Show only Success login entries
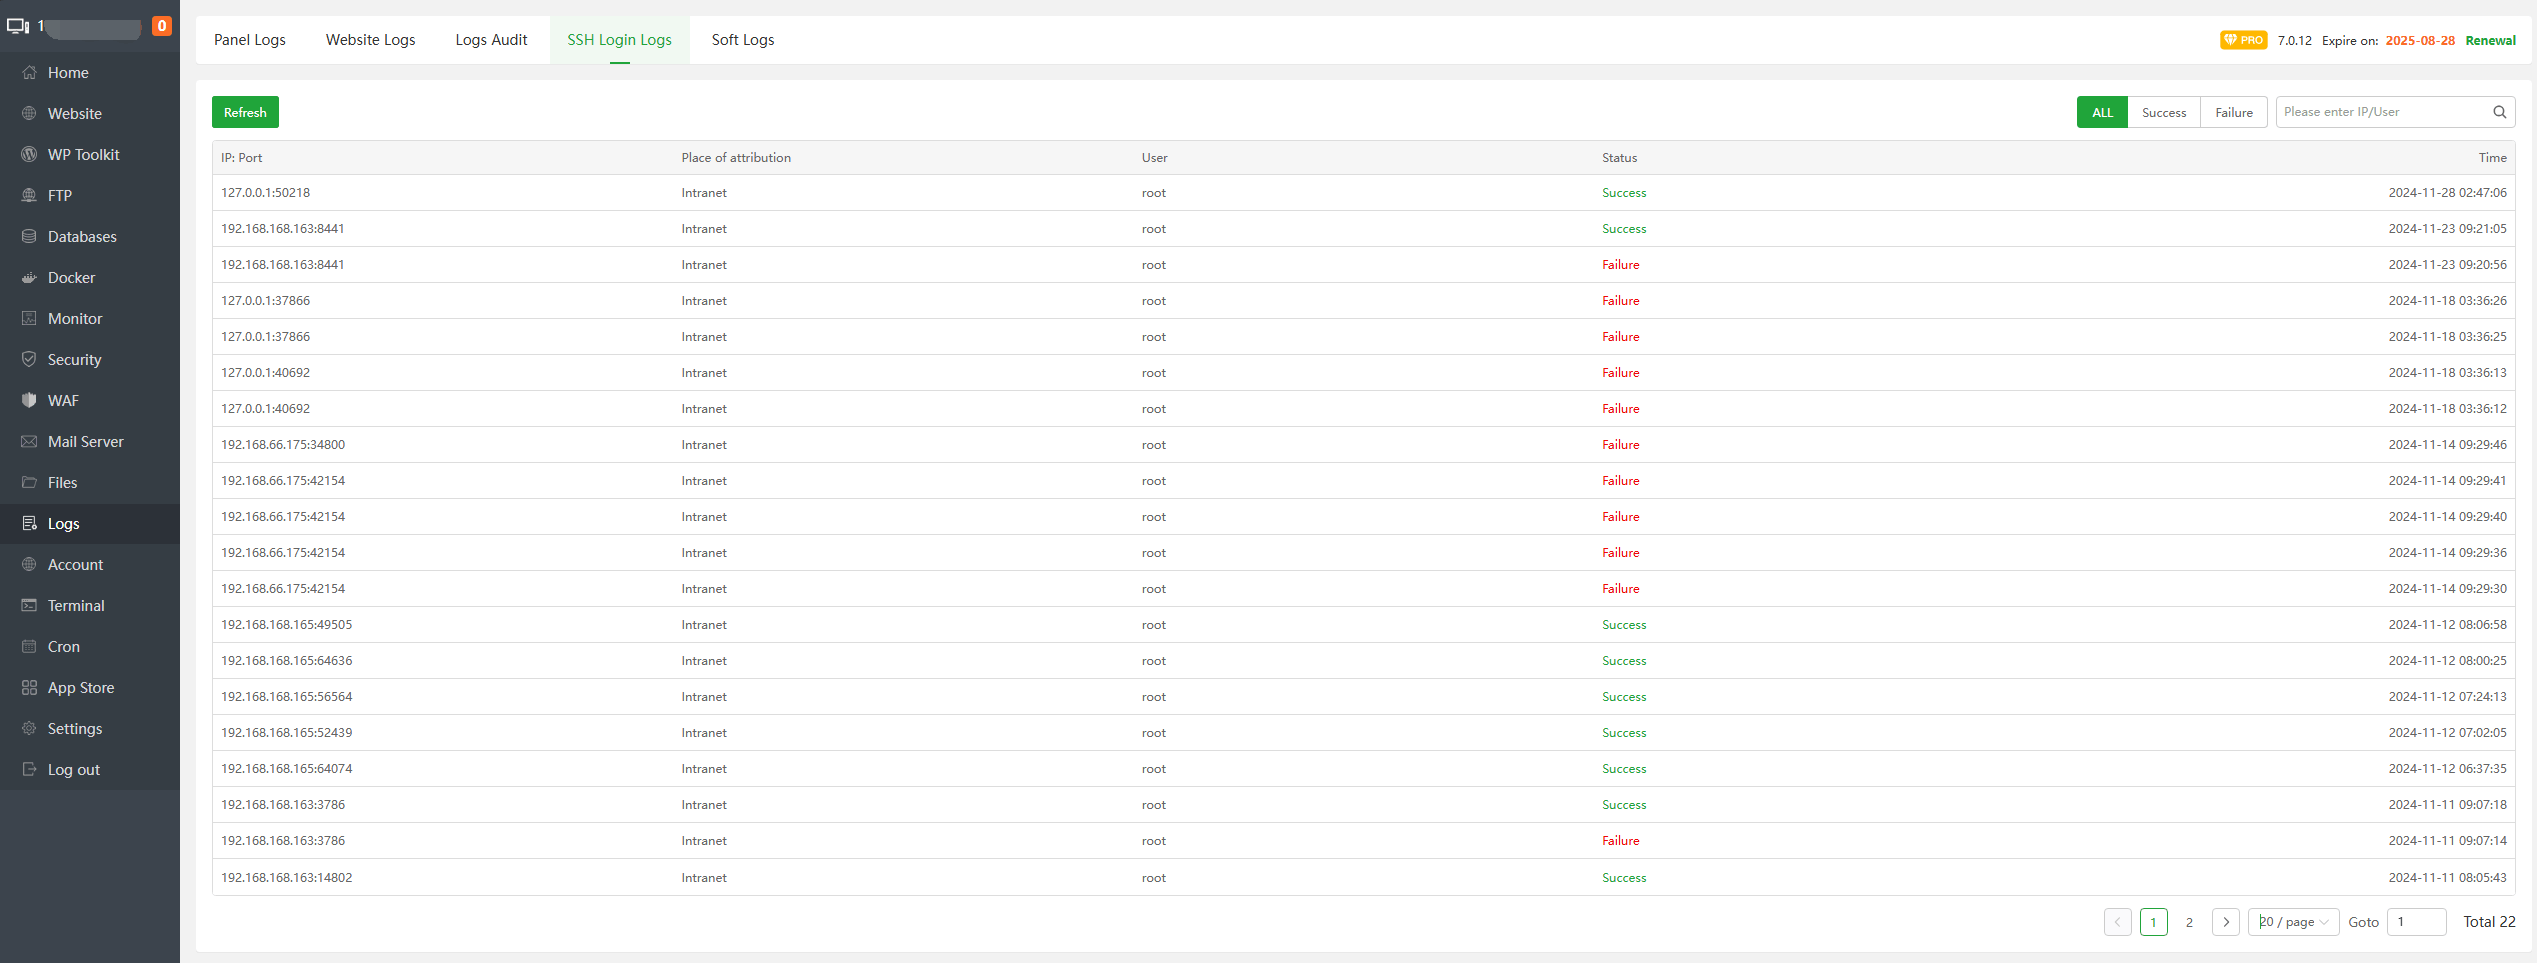The image size is (2537, 963). tap(2164, 113)
